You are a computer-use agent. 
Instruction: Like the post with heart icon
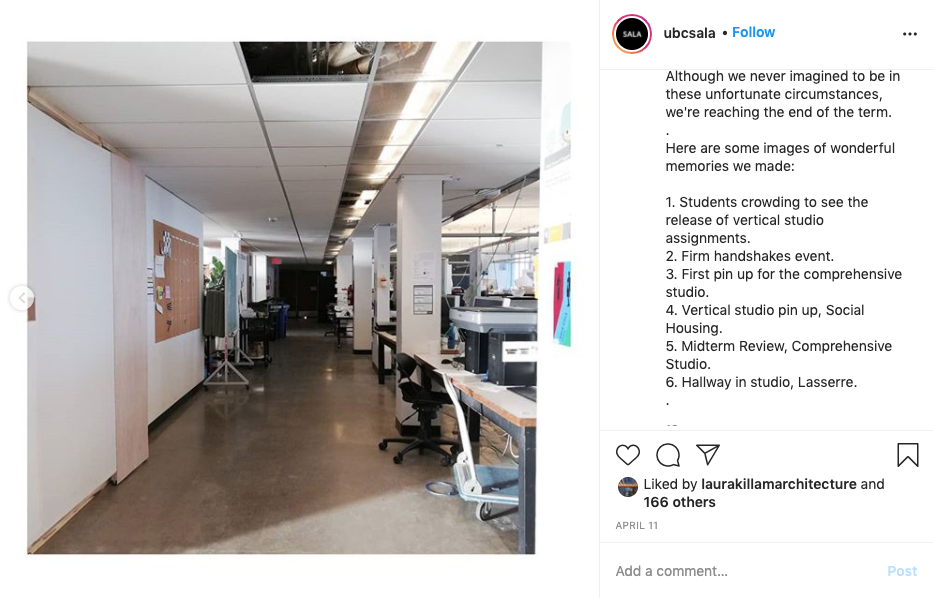628,455
